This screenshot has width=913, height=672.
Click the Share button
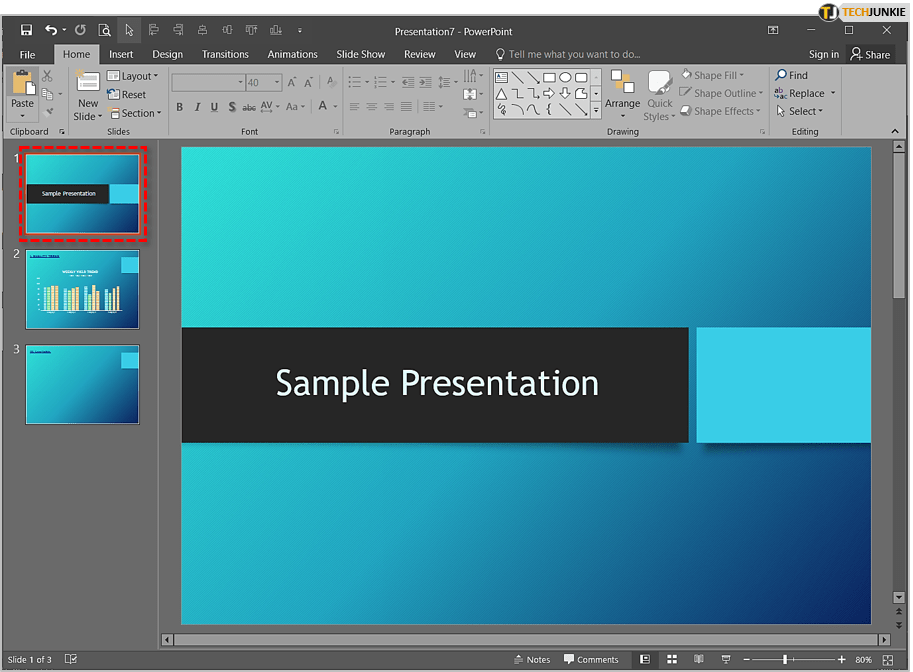[x=870, y=54]
